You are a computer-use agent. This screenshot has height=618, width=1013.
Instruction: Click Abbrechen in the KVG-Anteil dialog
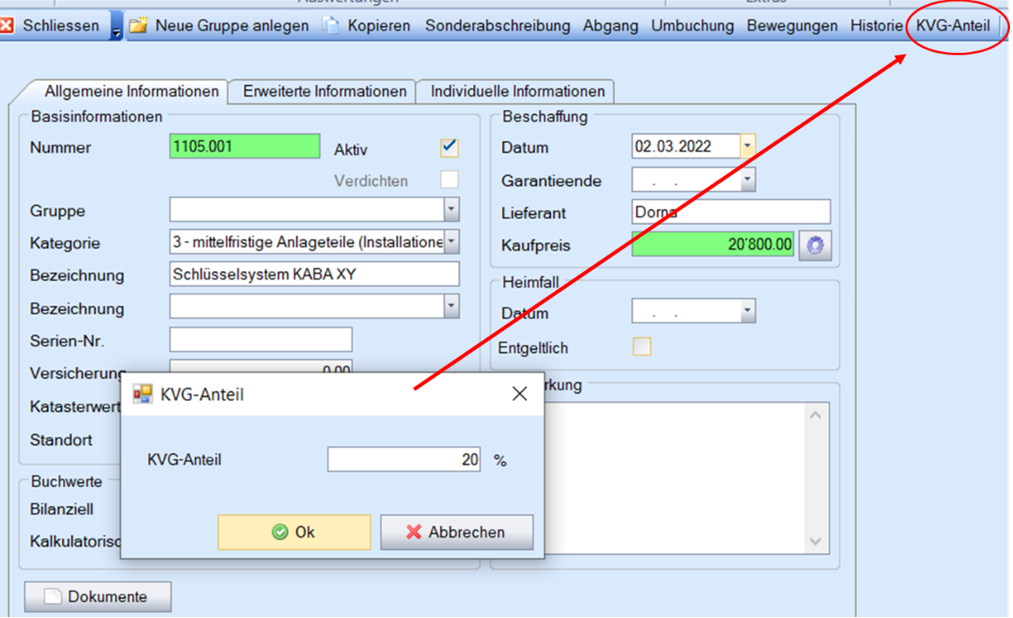[x=457, y=532]
